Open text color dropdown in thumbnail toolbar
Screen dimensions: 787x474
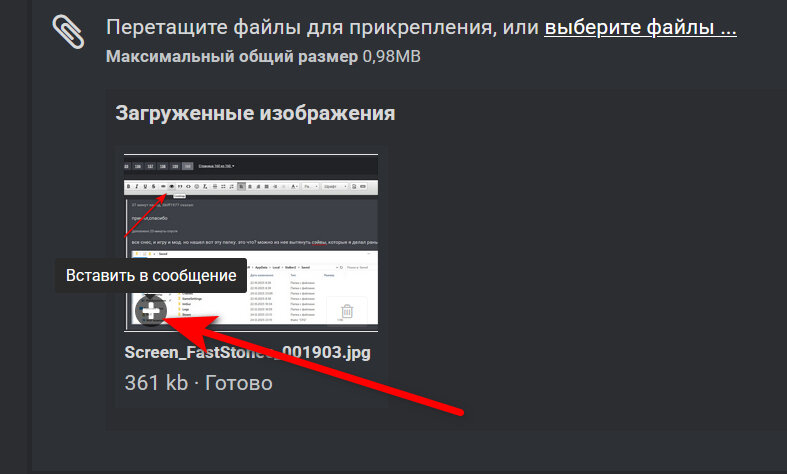(295, 186)
